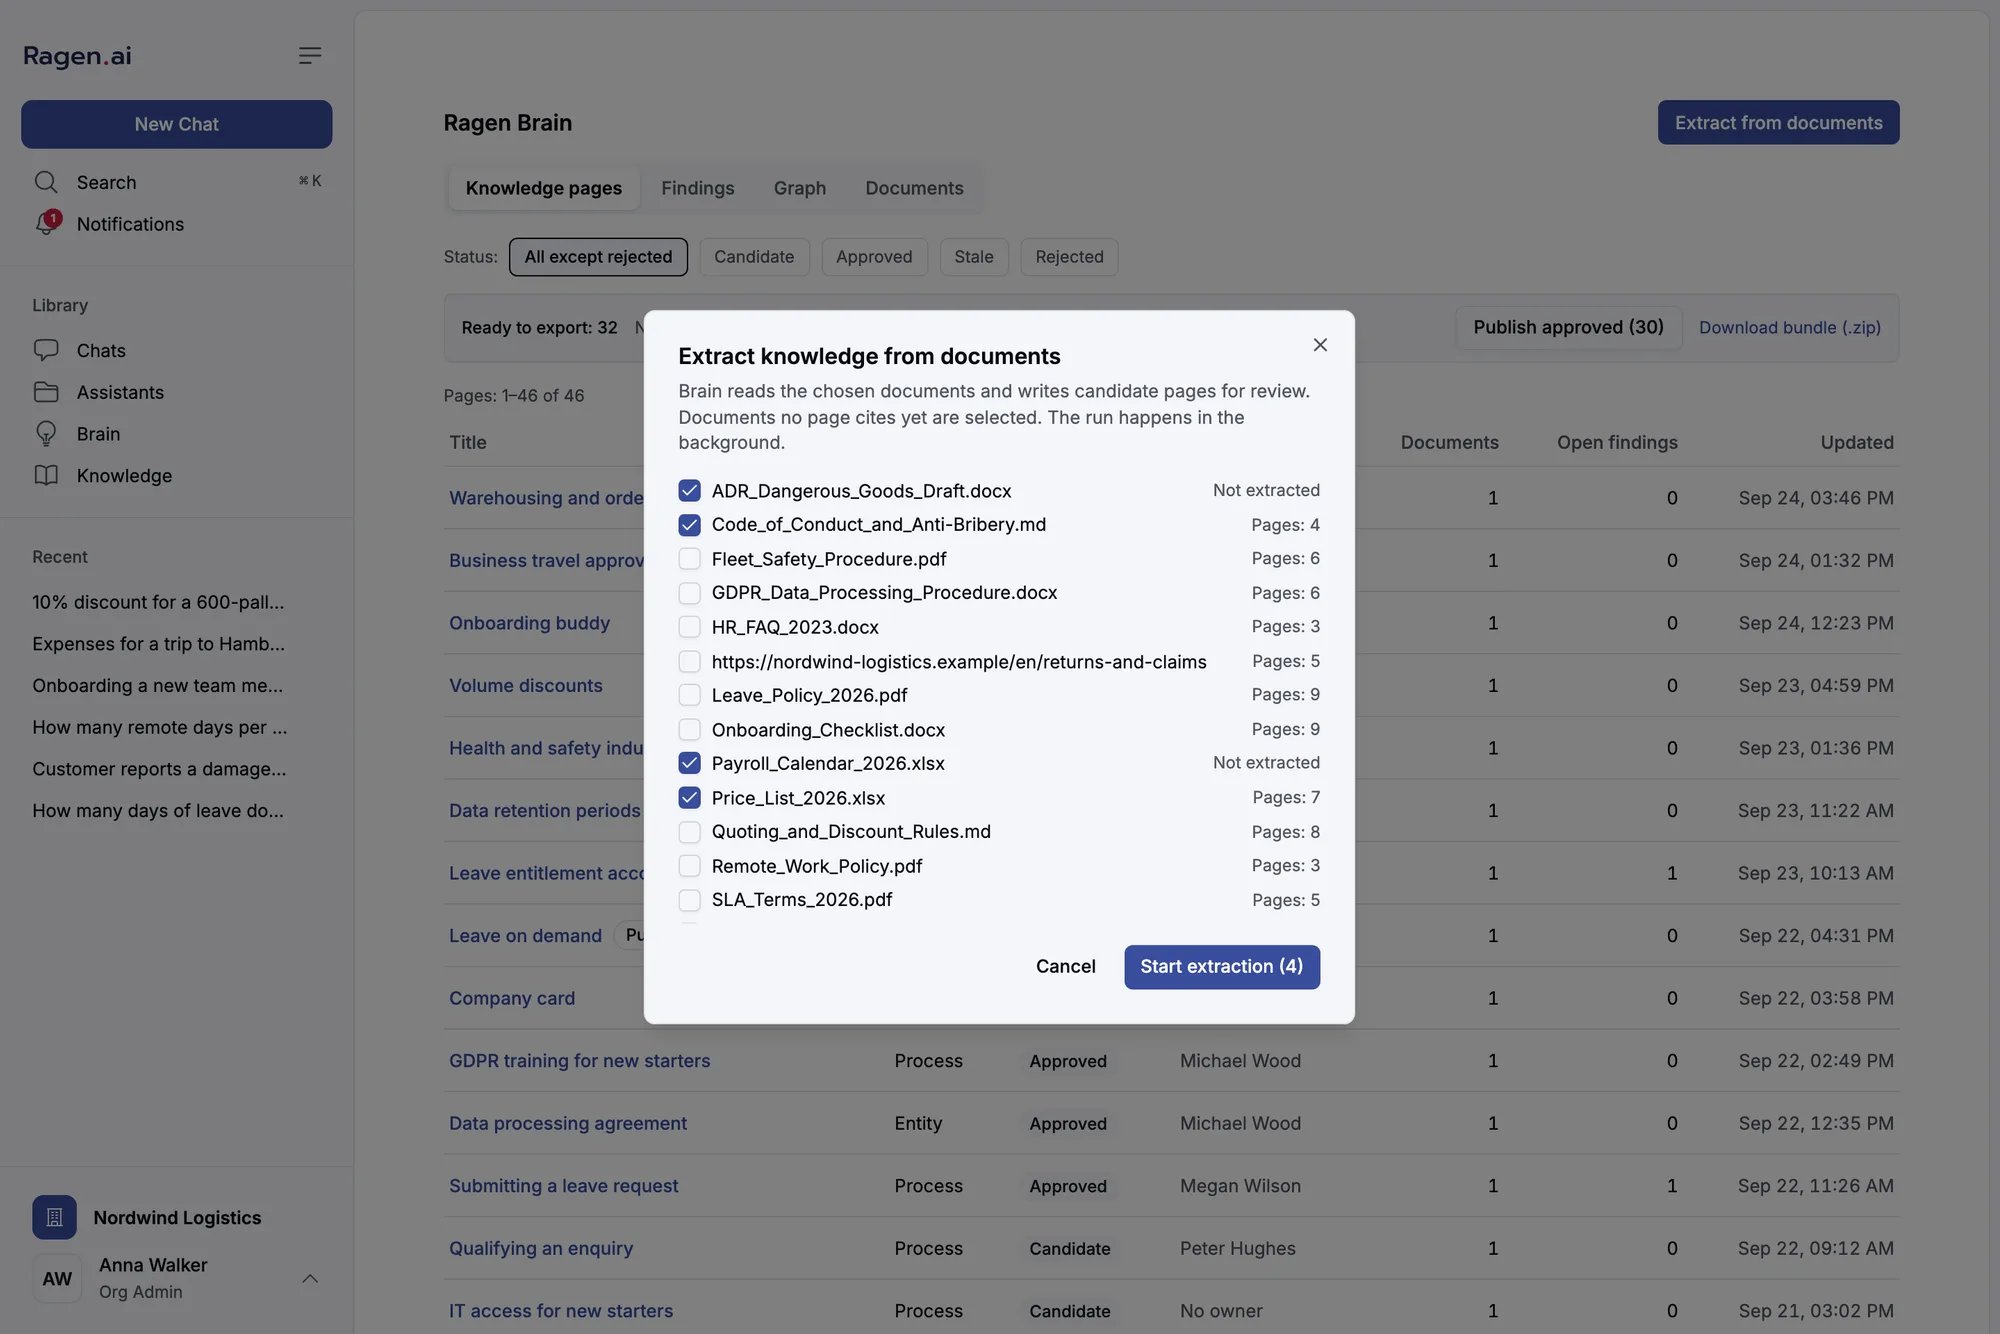Open the Graph tab
Screen dimensions: 2000x1334
point(799,188)
